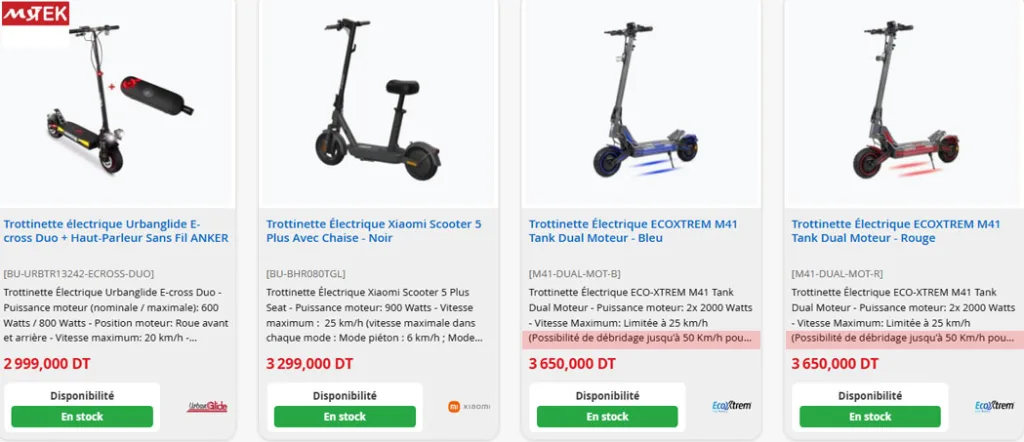Click En stock button for Urbanglide scooter

[x=82, y=416]
